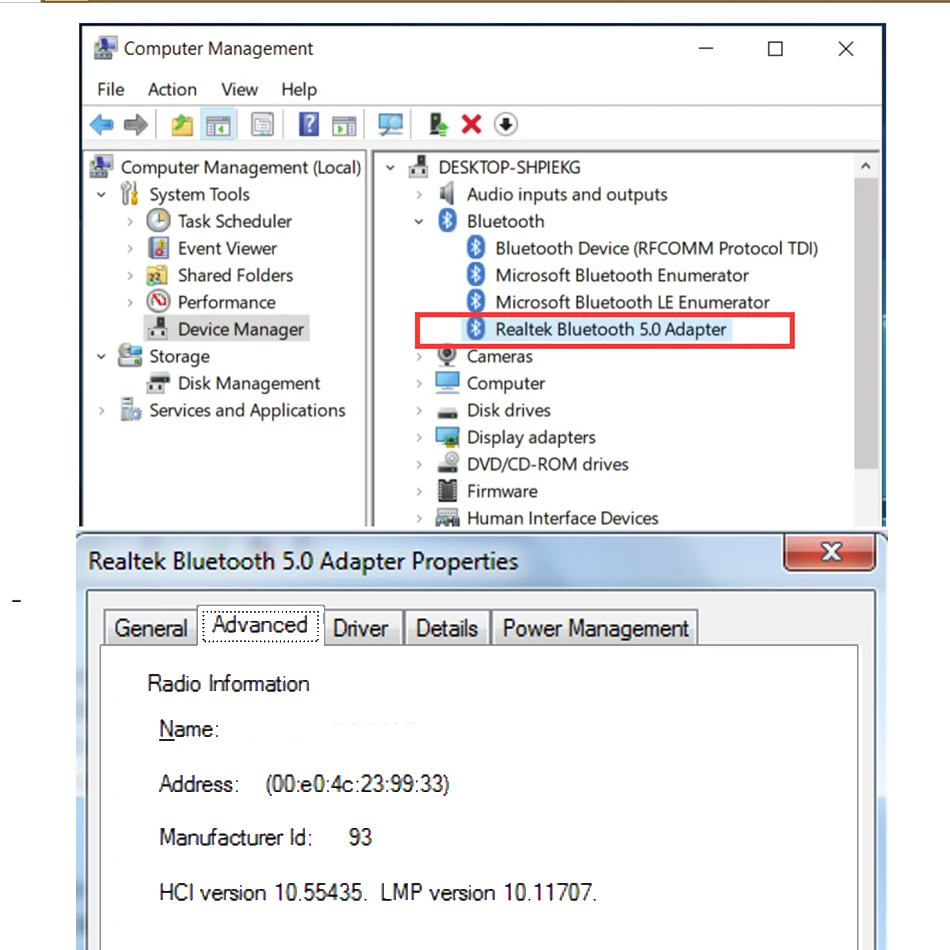Open the View menu
950x950 pixels.
[x=239, y=90]
